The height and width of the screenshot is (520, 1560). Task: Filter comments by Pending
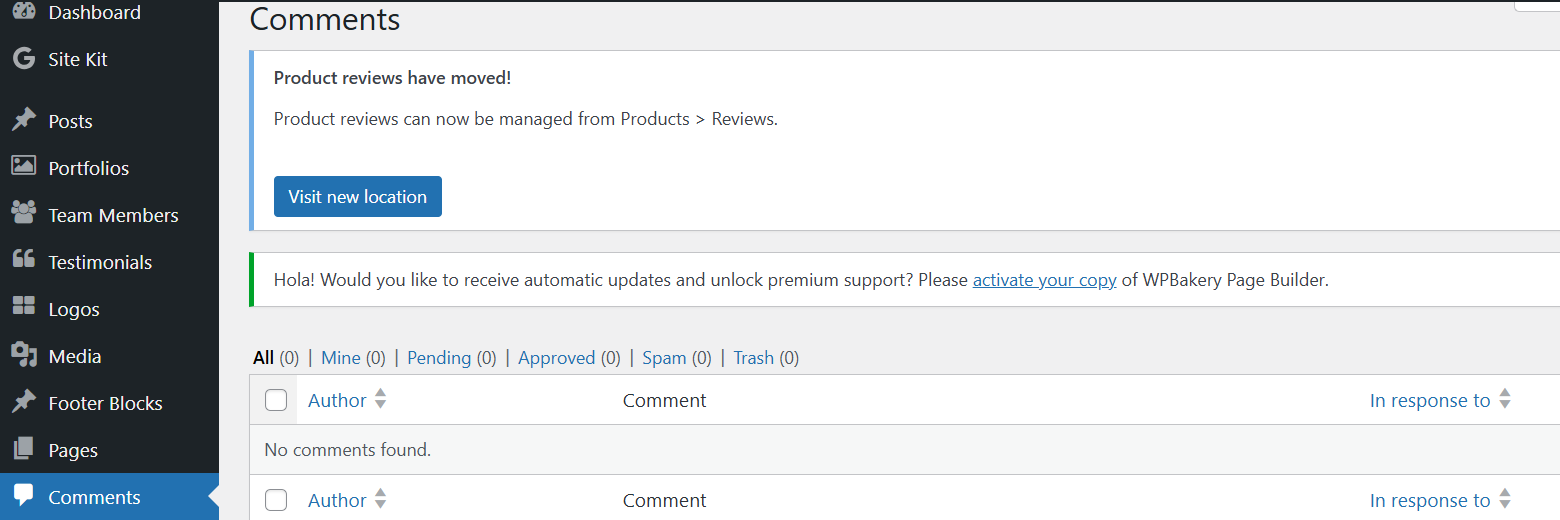pyautogui.click(x=439, y=358)
